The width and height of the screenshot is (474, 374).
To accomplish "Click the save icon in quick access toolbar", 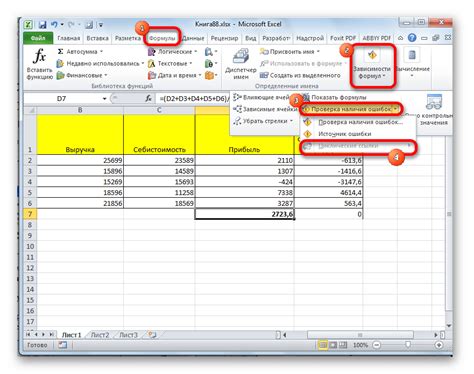I will [42, 25].
